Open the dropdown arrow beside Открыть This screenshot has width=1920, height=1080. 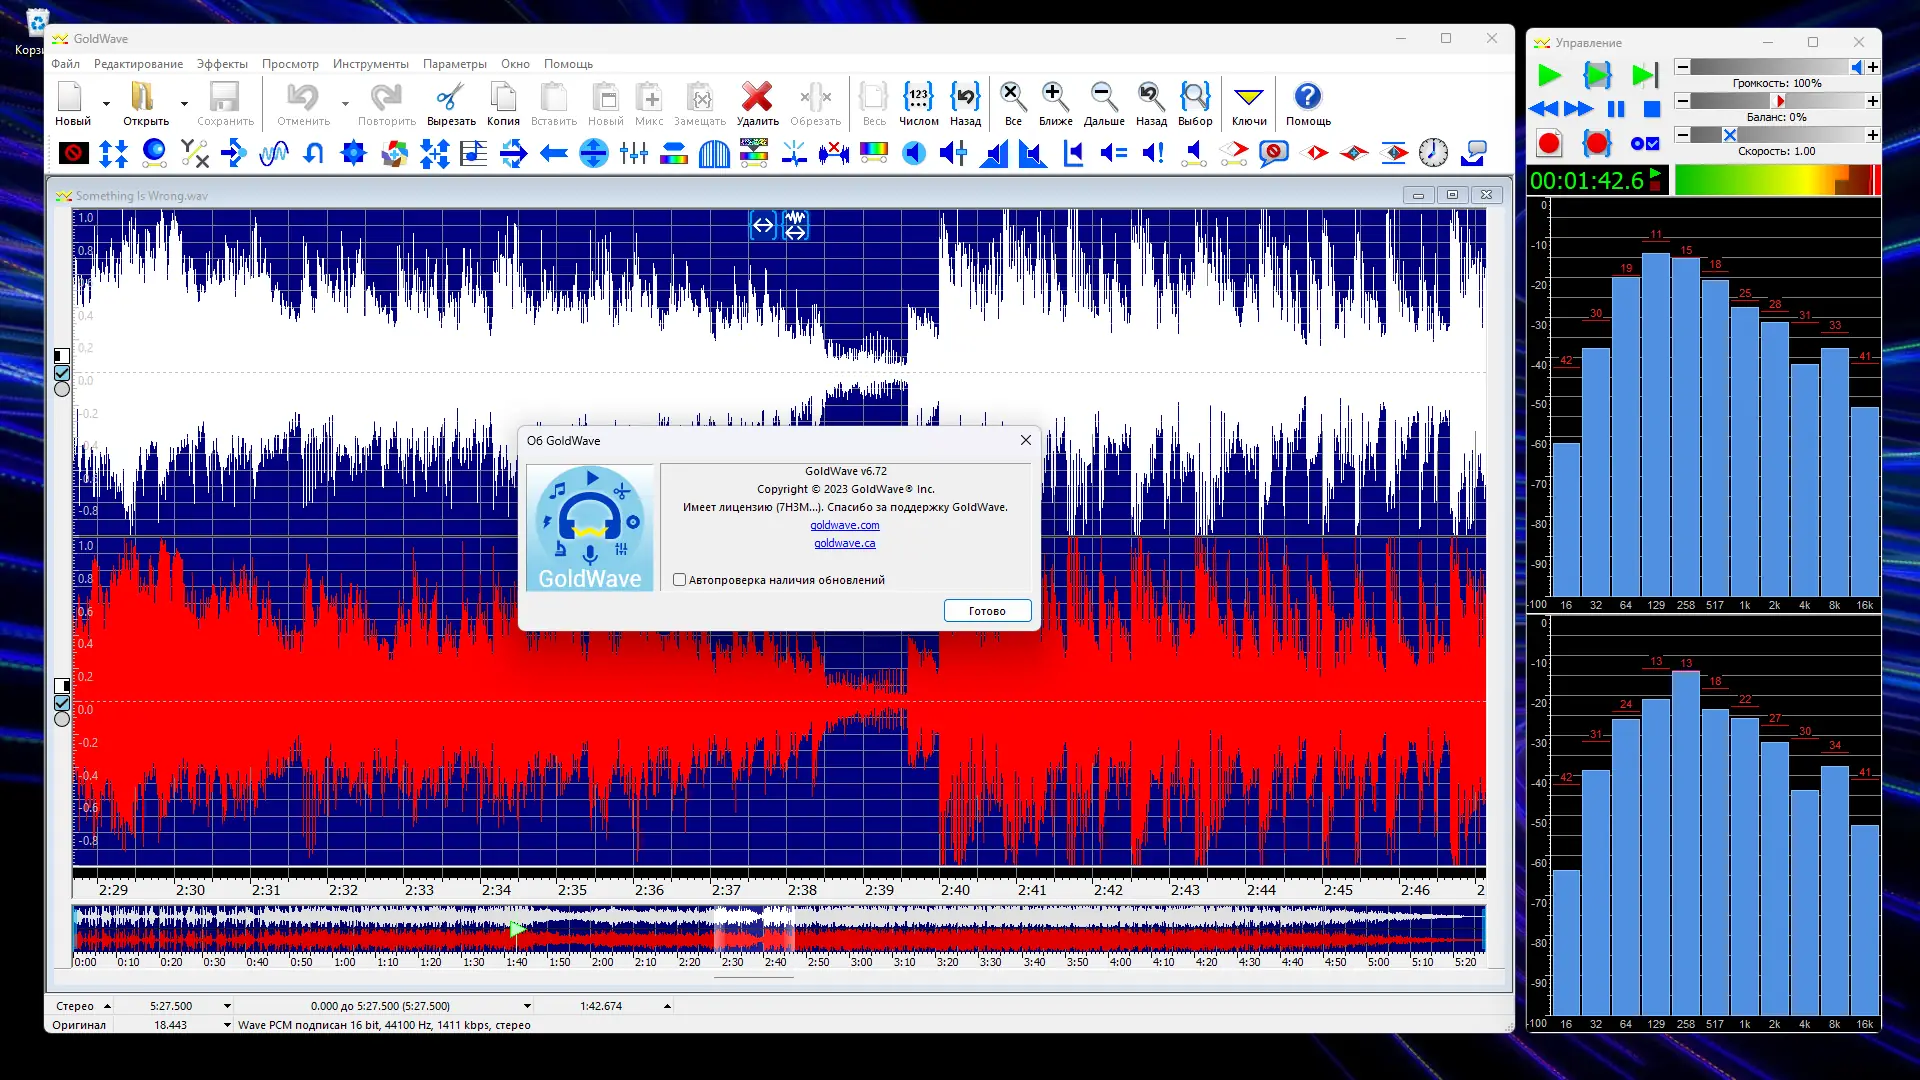click(x=184, y=104)
